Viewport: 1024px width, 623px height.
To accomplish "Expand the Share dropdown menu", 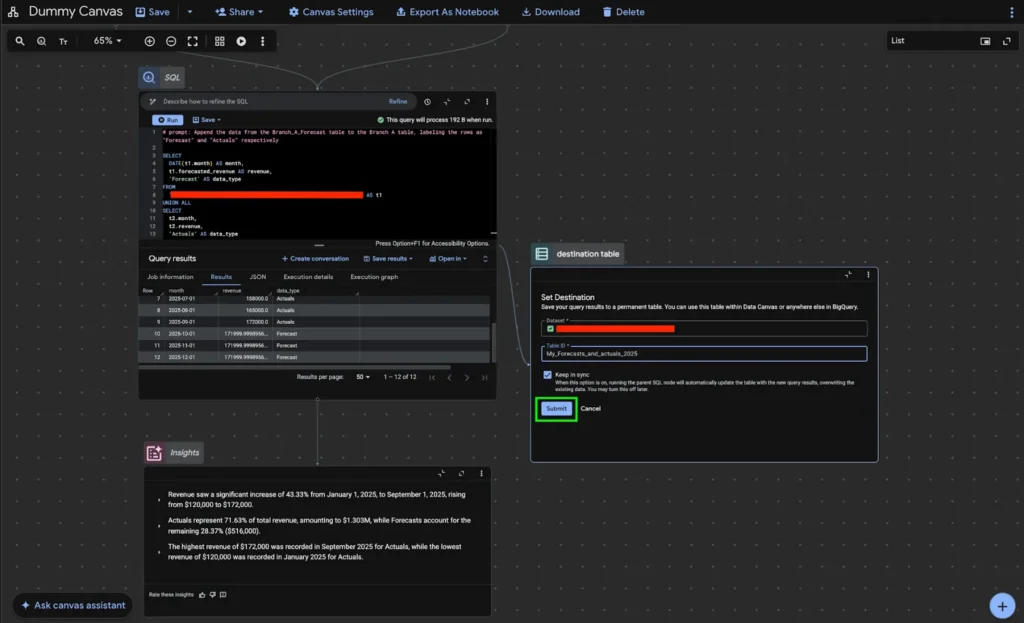I will click(x=240, y=12).
